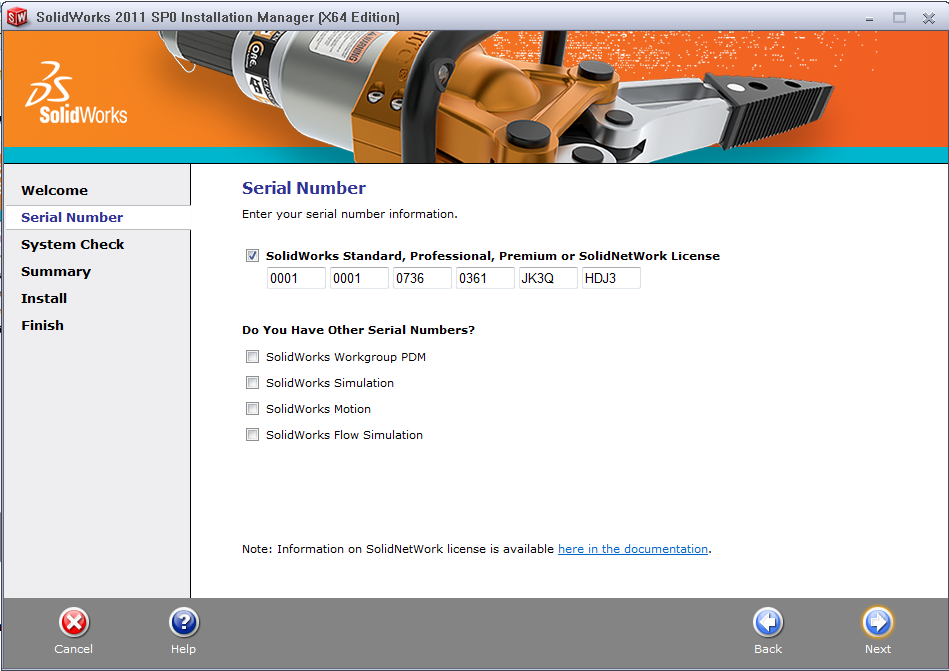Image resolution: width=949 pixels, height=671 pixels.
Task: Click the red Cancel icon
Action: (74, 623)
